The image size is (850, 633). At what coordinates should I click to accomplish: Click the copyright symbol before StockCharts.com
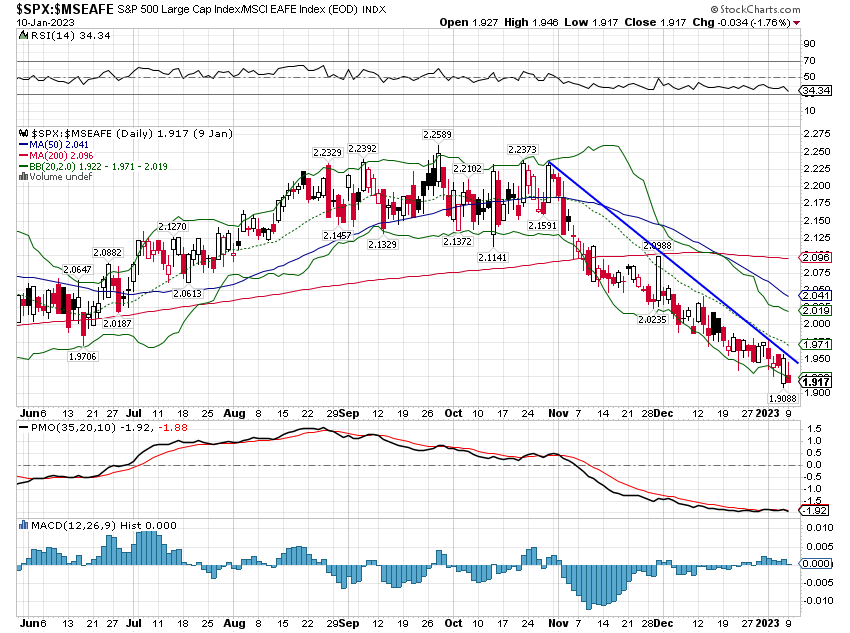714,9
